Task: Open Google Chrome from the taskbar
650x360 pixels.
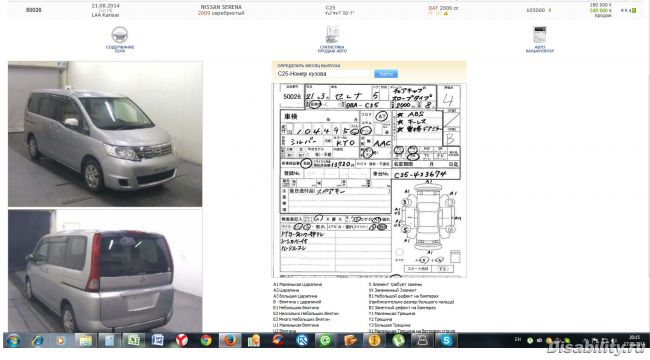Action: tap(206, 341)
